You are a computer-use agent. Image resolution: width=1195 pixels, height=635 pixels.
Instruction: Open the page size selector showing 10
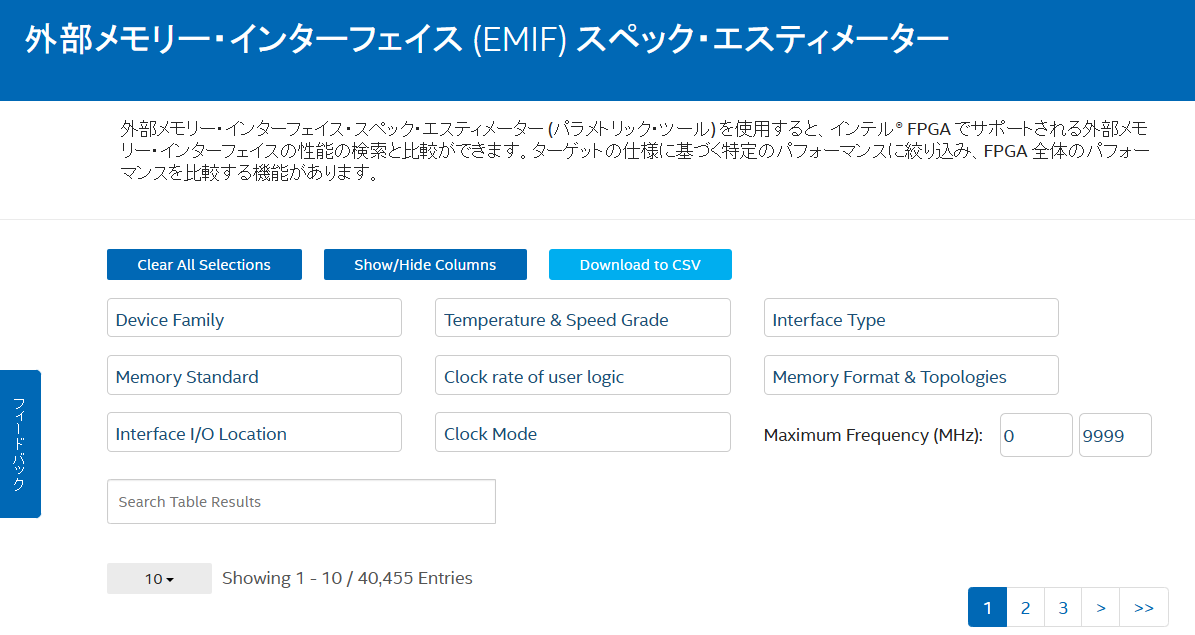point(159,578)
